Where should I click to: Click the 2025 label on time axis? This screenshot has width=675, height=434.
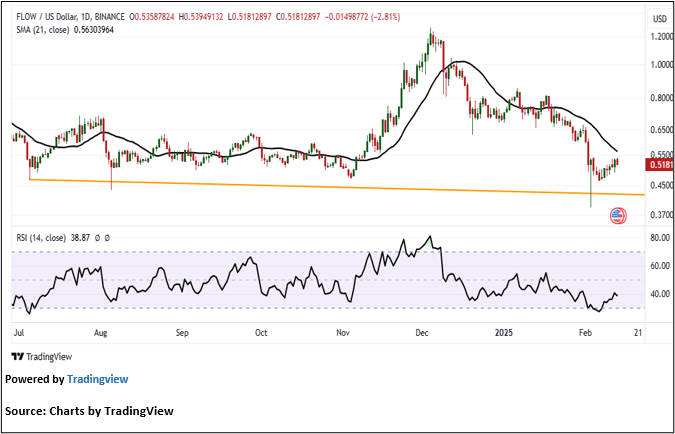tap(504, 333)
